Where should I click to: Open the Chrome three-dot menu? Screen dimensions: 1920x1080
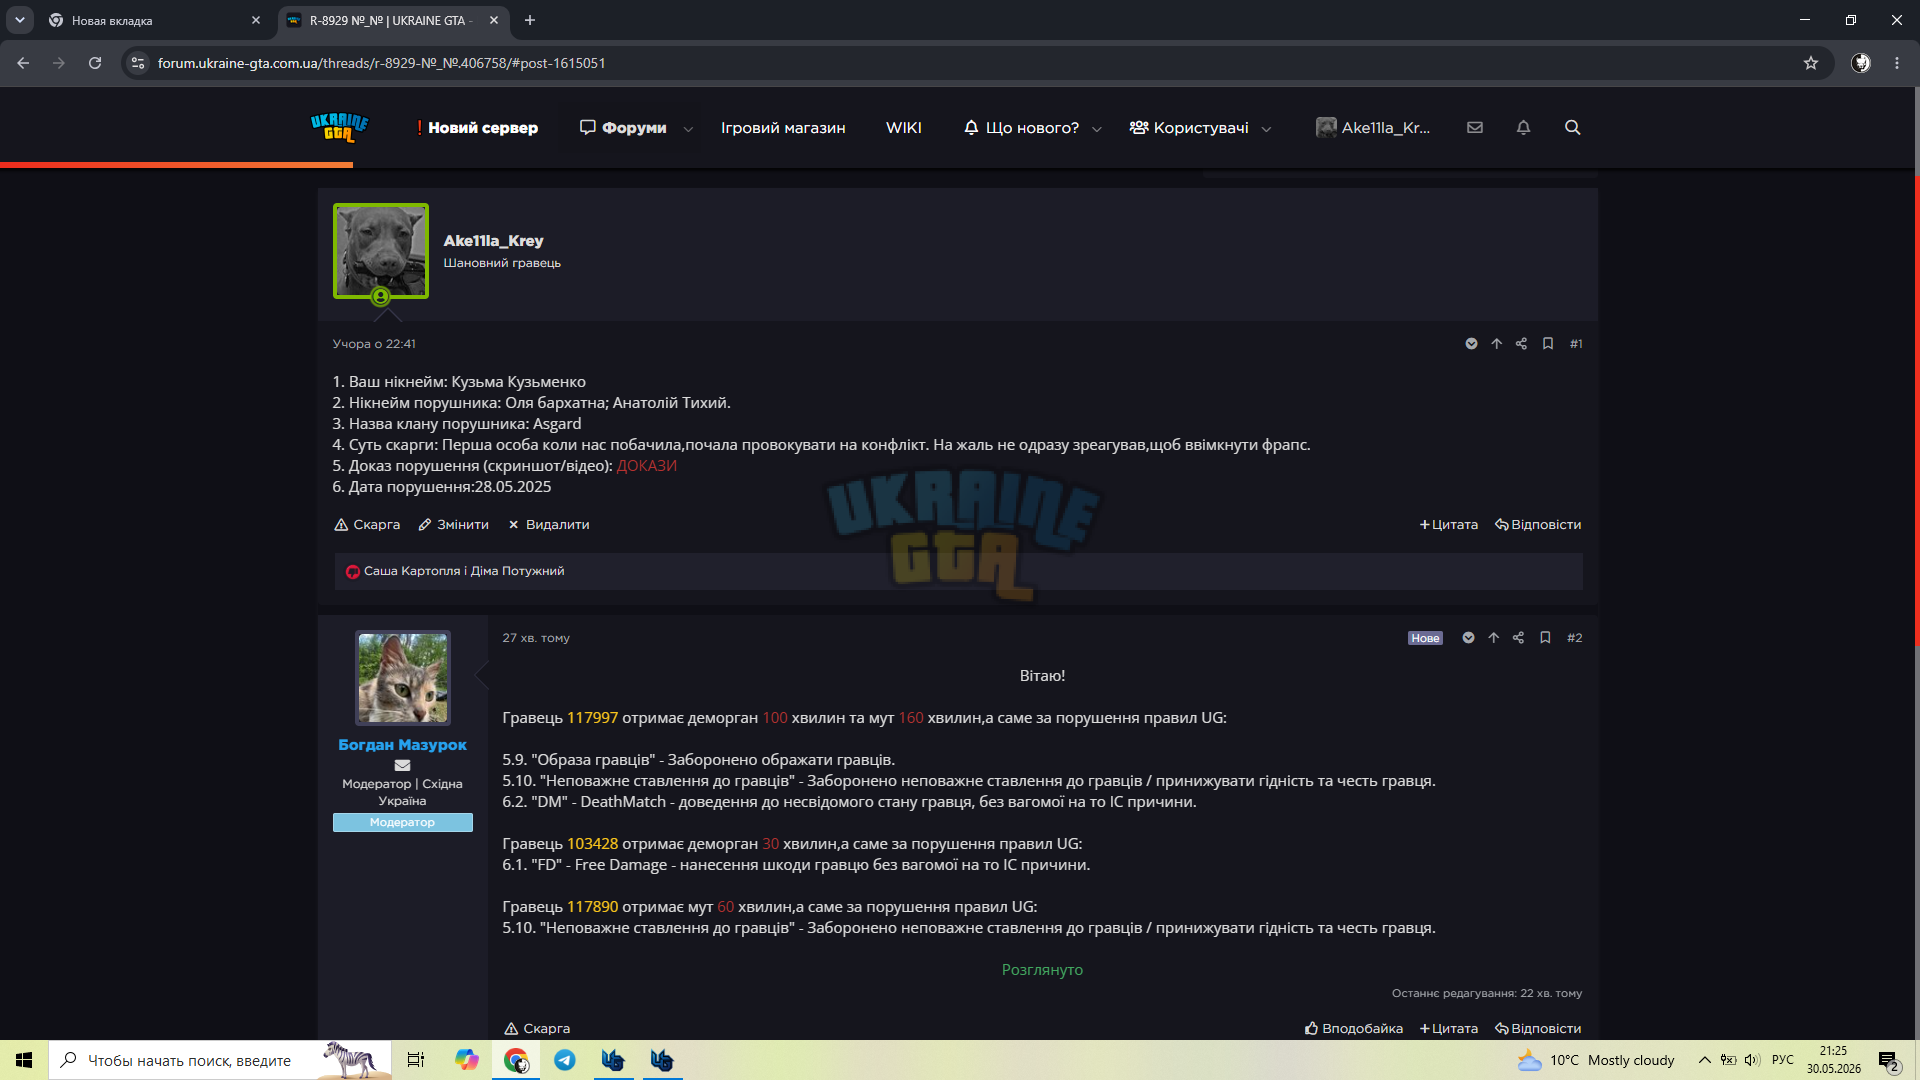1897,63
